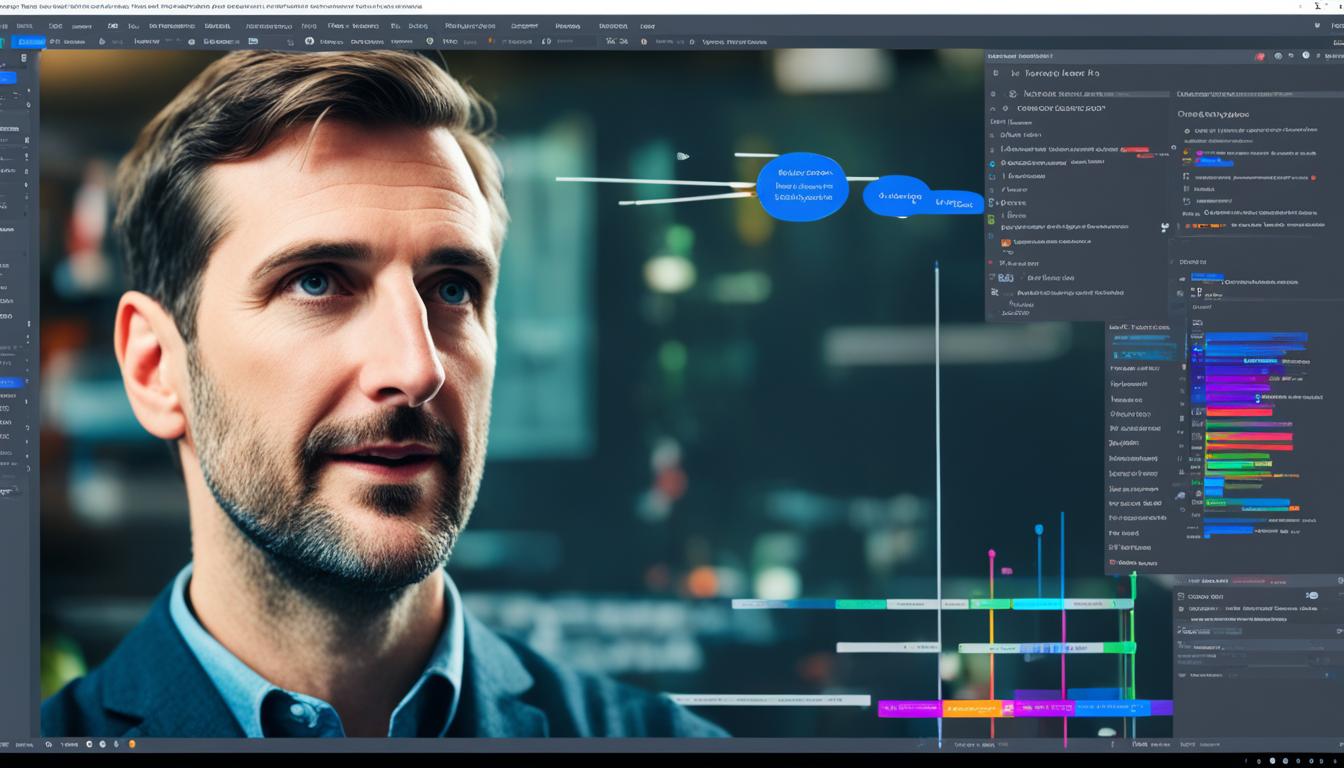Click the wrench icon between the two right panels
Image resolution: width=1344 pixels, height=768 pixels.
tap(1164, 228)
